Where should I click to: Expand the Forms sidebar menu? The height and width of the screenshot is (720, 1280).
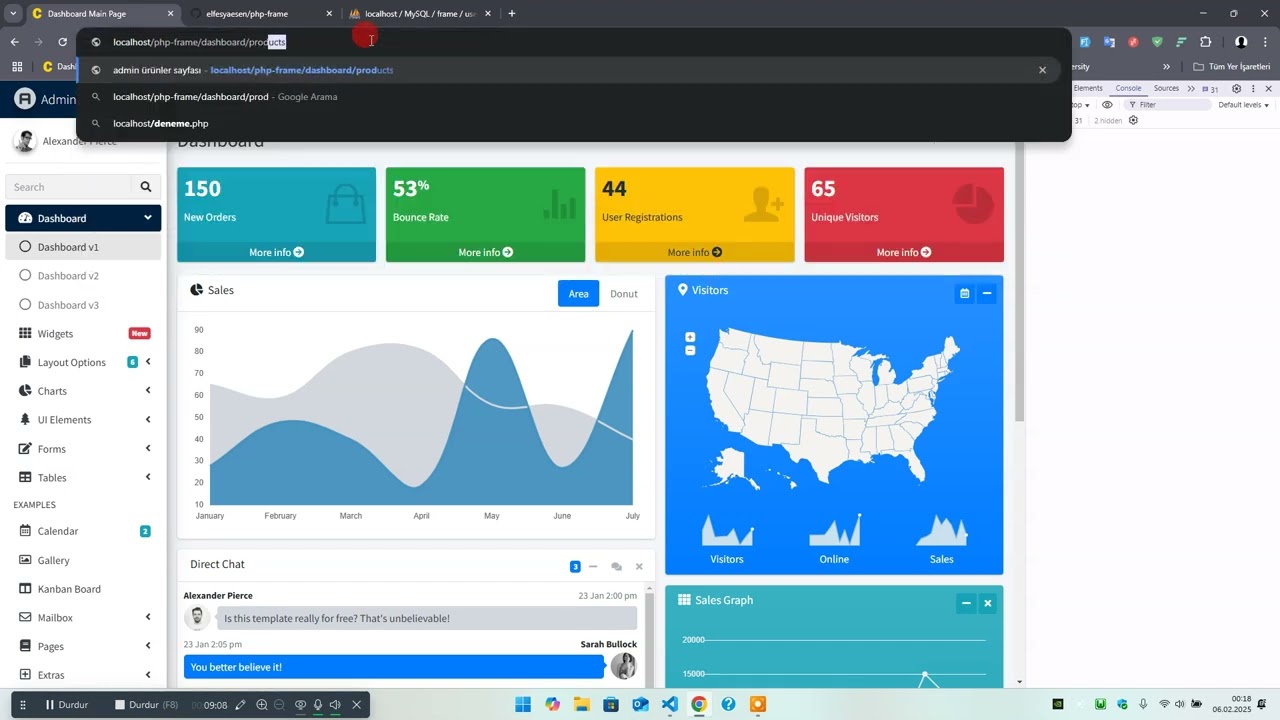pos(83,449)
